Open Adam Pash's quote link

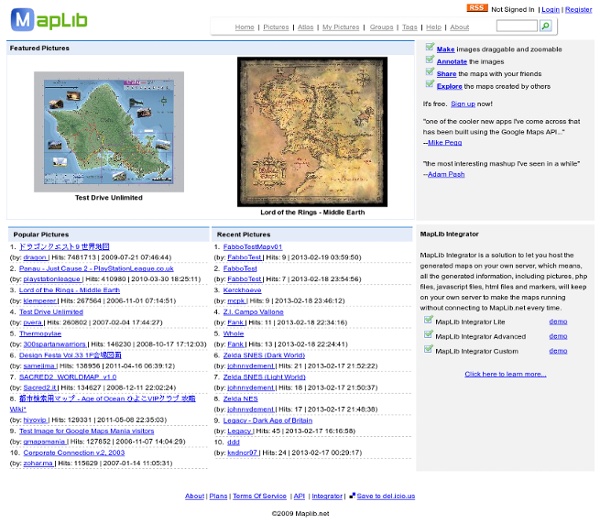[446, 175]
